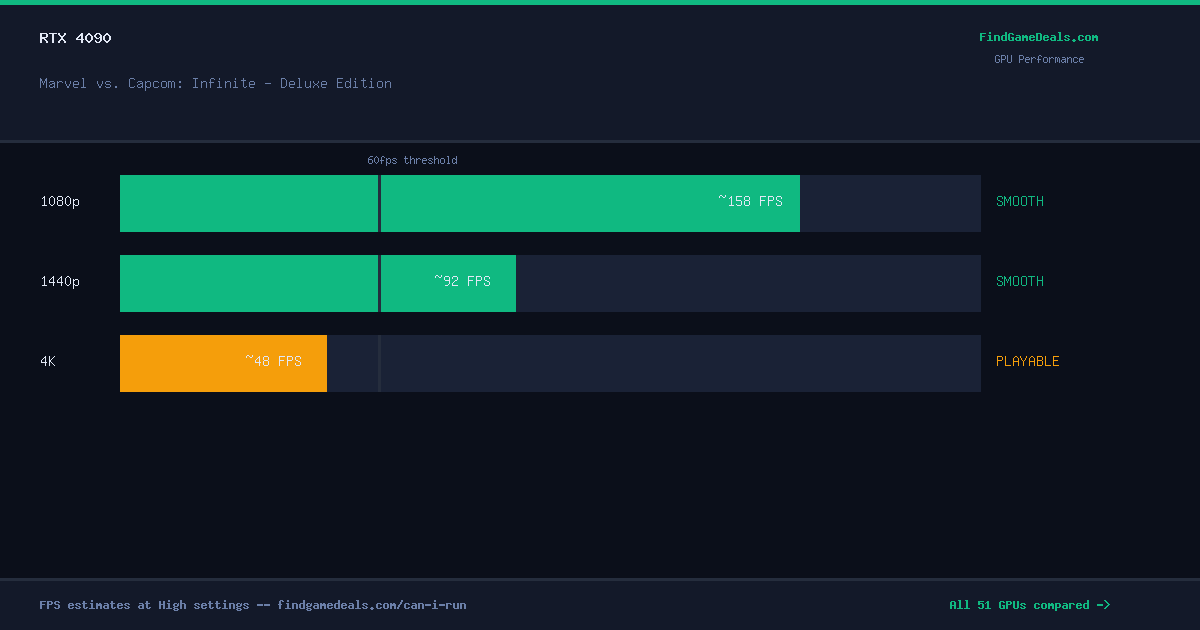Click the FindGameDeals.com site link
The image size is (1200, 630).
click(x=1038, y=37)
